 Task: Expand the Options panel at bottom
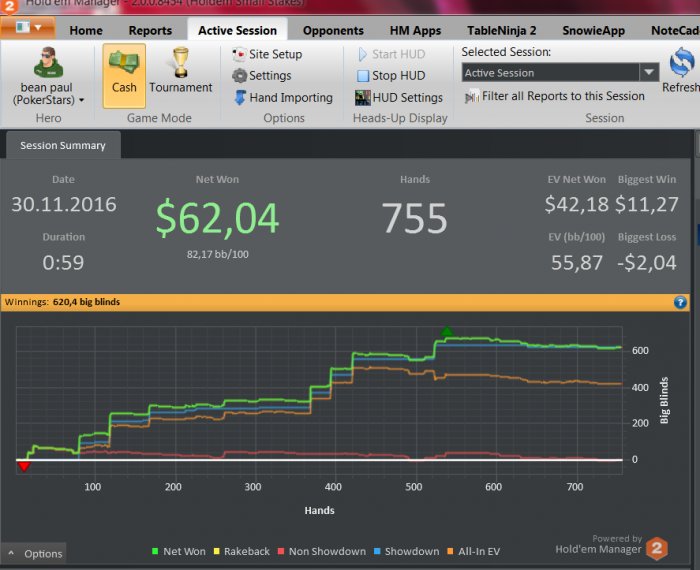34,554
